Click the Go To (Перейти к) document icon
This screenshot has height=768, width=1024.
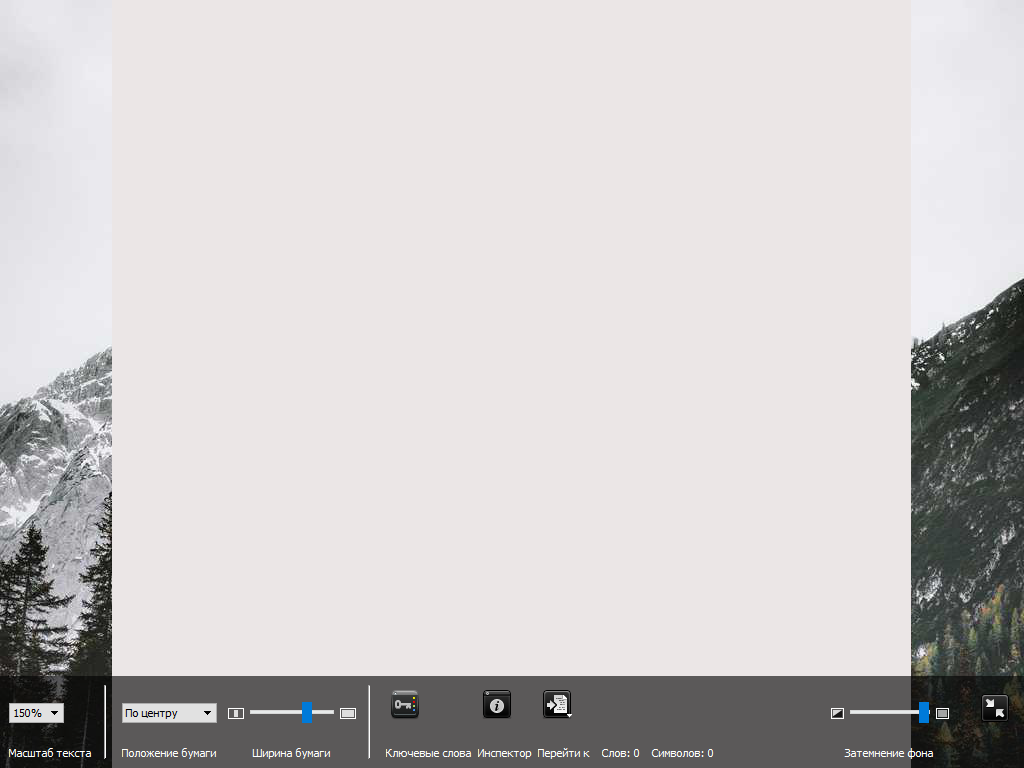[x=557, y=704]
